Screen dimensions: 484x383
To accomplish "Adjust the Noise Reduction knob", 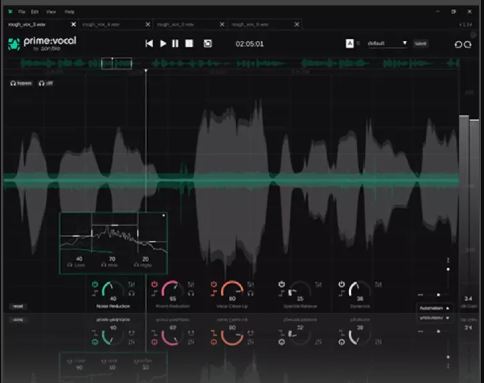I will [113, 290].
